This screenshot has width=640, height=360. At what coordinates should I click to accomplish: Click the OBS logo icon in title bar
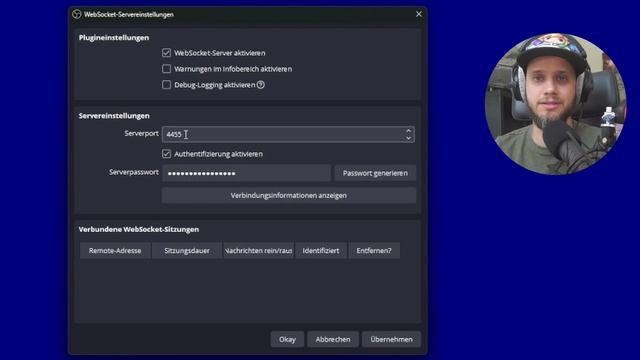(77, 14)
